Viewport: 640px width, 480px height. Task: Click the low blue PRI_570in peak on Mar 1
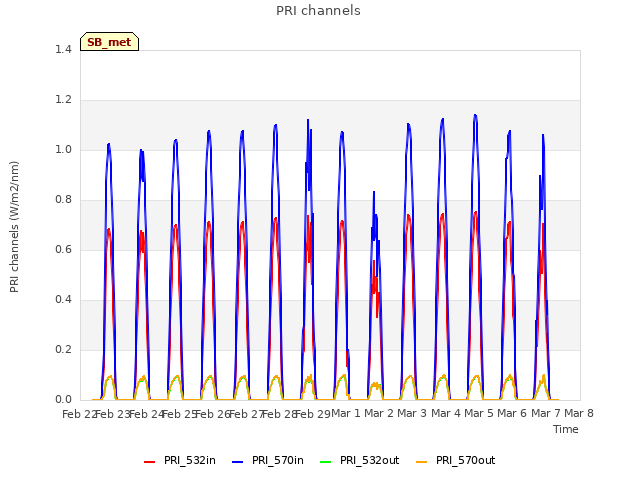(373, 192)
